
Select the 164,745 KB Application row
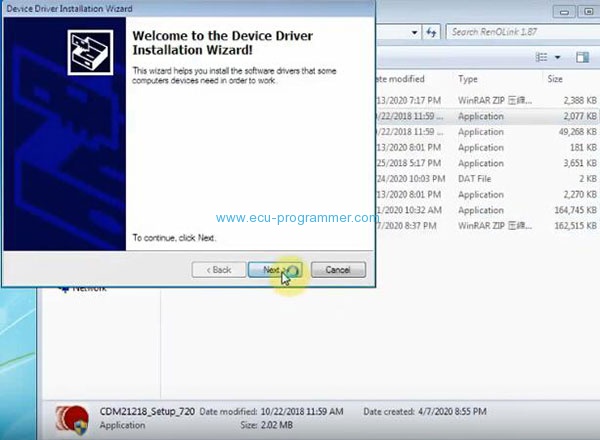click(480, 210)
